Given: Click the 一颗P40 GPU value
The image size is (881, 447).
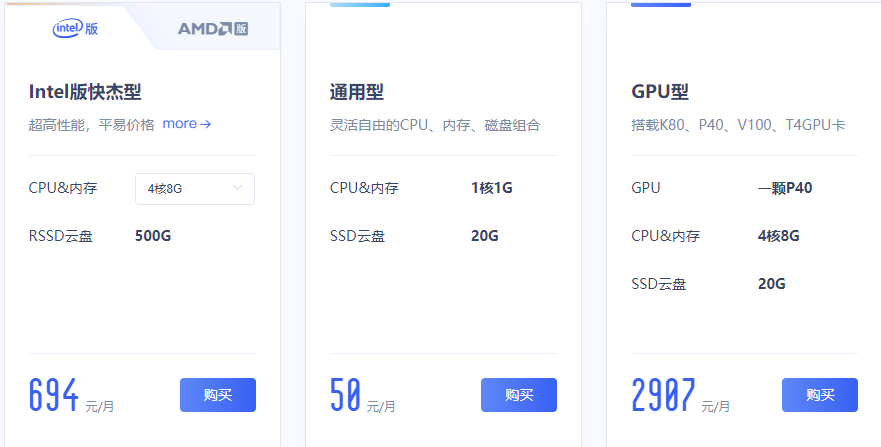Looking at the screenshot, I should pos(785,188).
